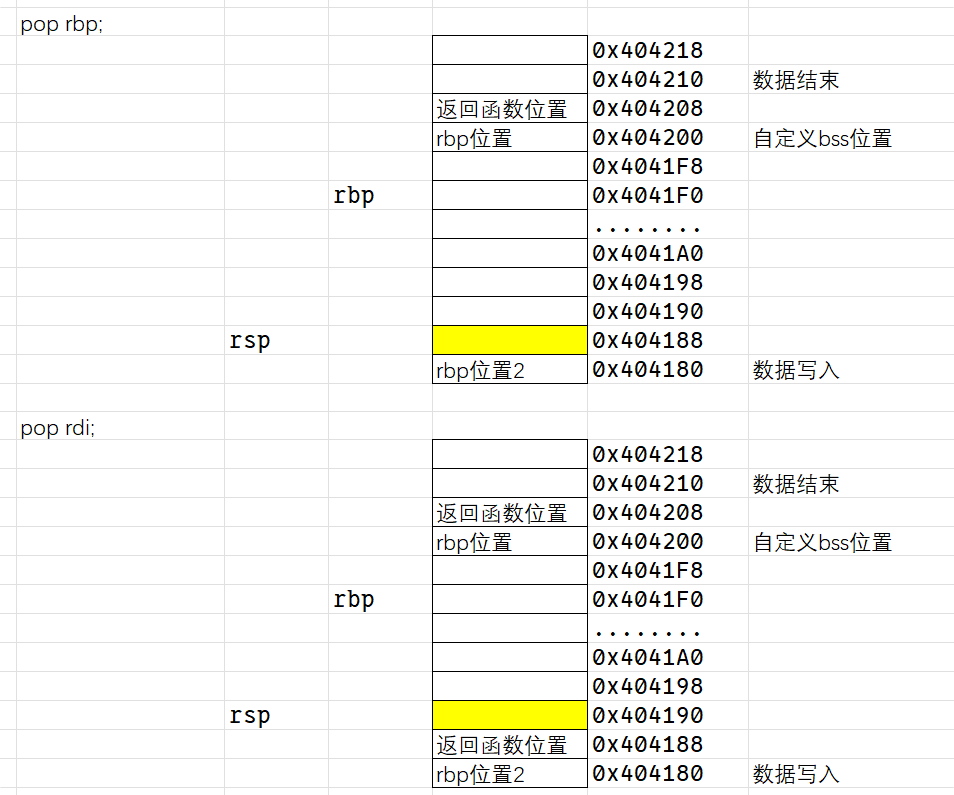Select 返回函数位置 cell beside 0x404208 in pop rdi diagram
Image resolution: width=954 pixels, height=795 pixels.
click(510, 512)
